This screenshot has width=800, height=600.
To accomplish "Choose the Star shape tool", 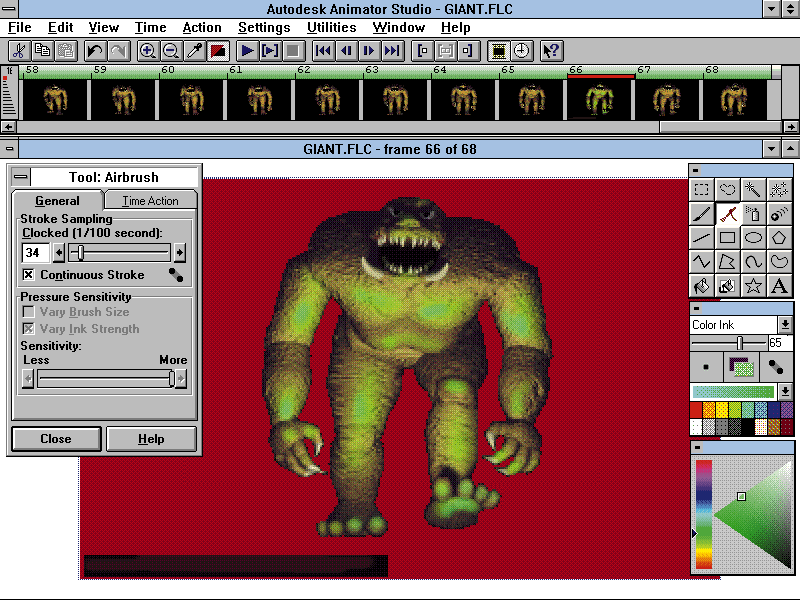I will pyautogui.click(x=754, y=287).
